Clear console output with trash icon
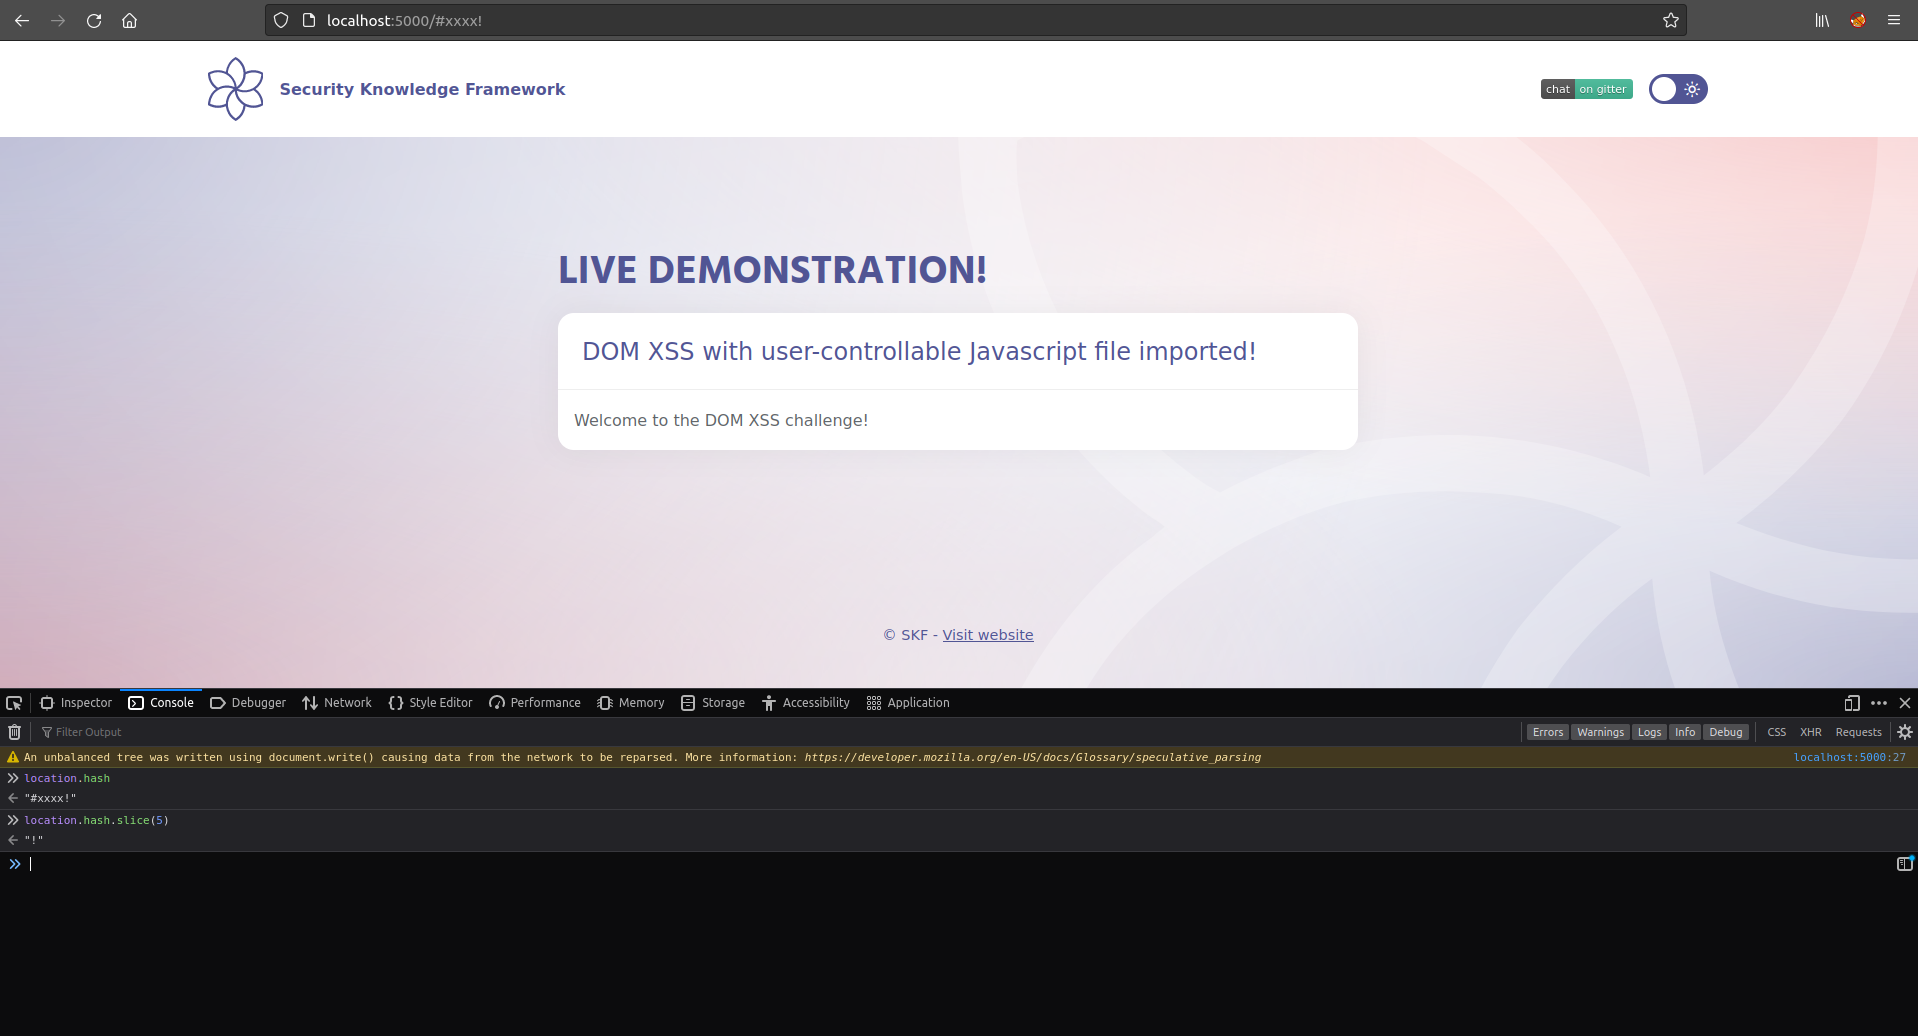 click(x=14, y=732)
